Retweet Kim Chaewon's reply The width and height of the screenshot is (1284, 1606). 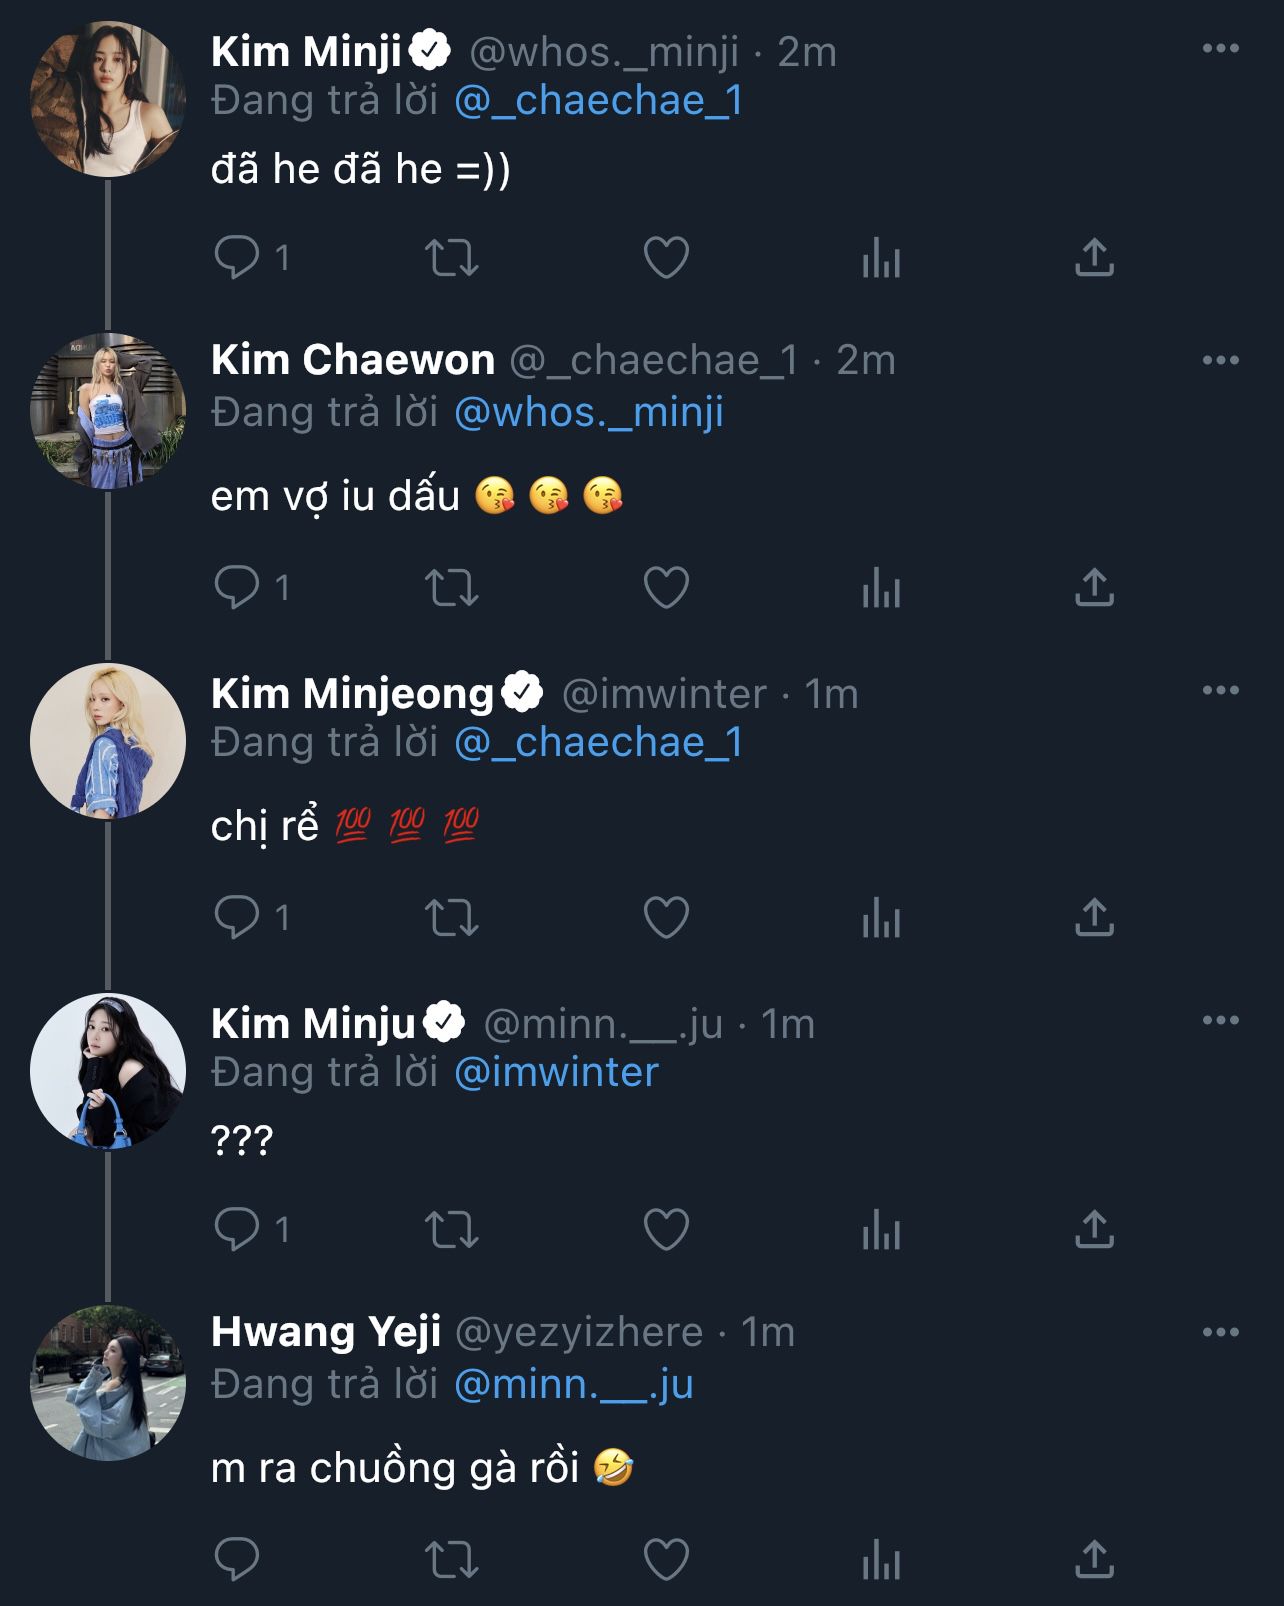[452, 587]
